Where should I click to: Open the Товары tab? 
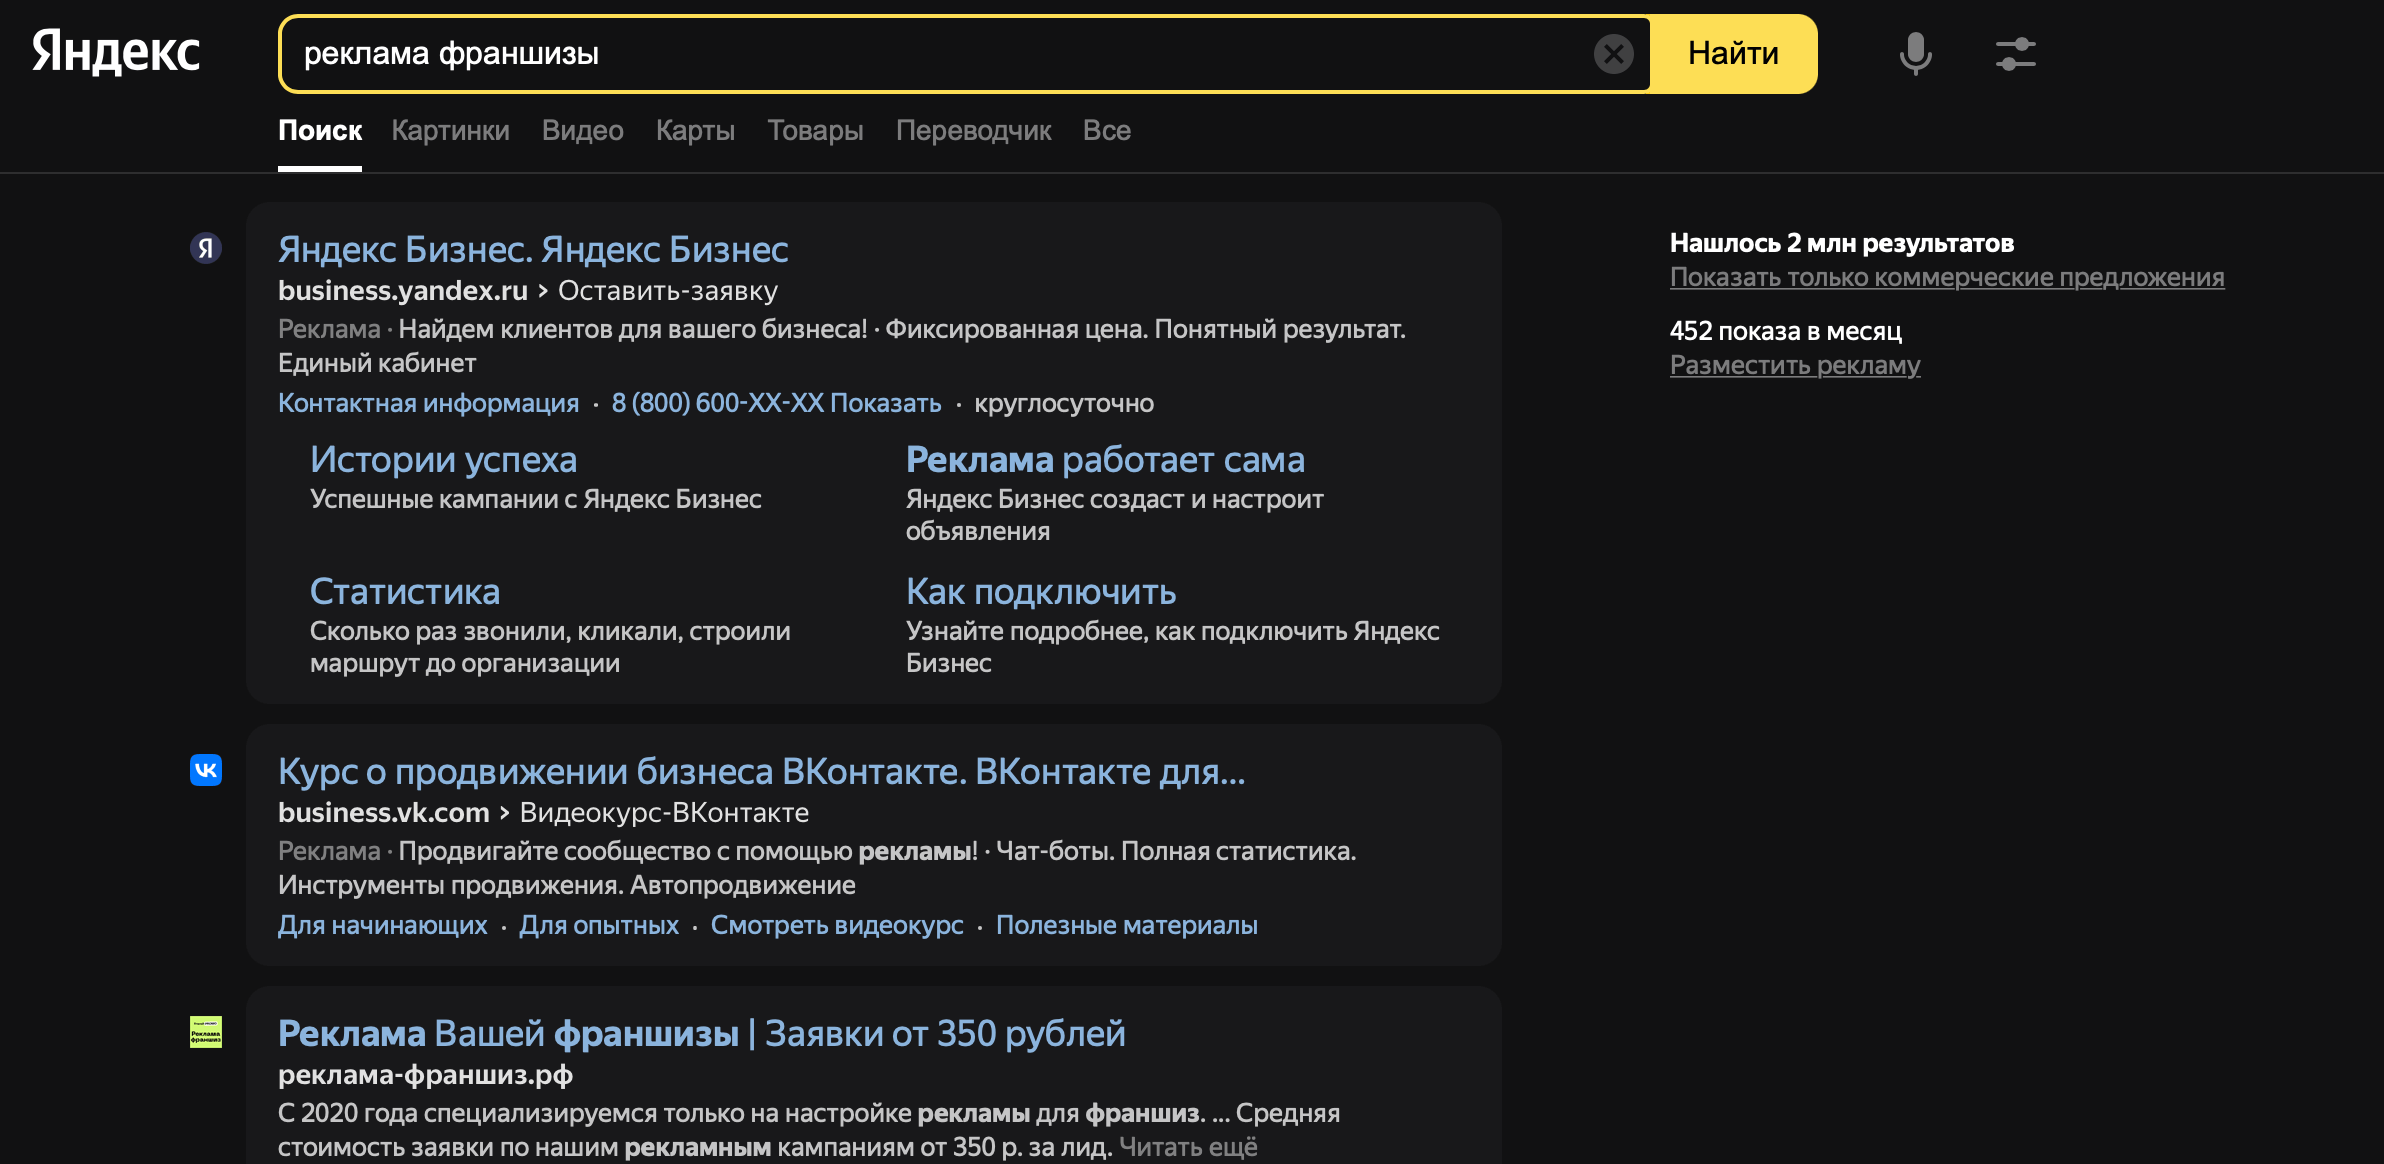click(x=815, y=131)
